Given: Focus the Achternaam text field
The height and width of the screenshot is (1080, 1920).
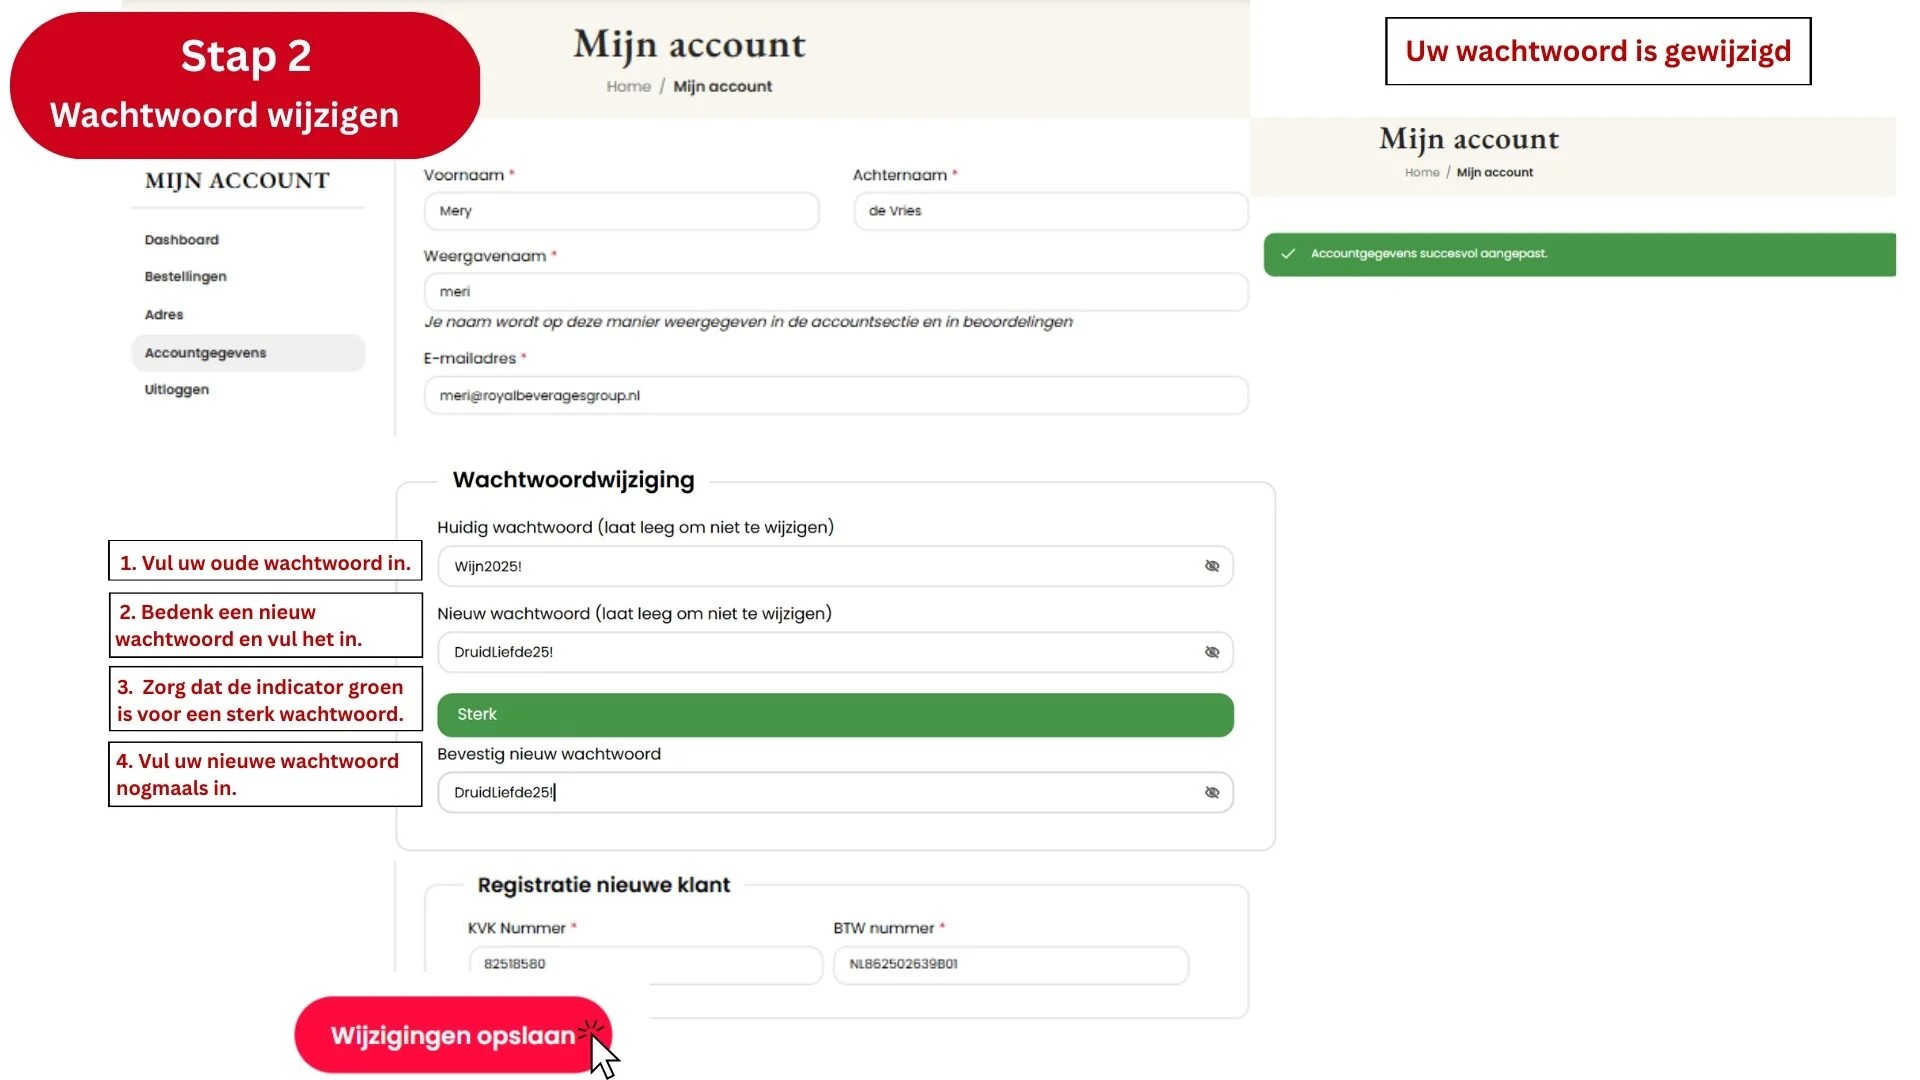Looking at the screenshot, I should click(1050, 211).
